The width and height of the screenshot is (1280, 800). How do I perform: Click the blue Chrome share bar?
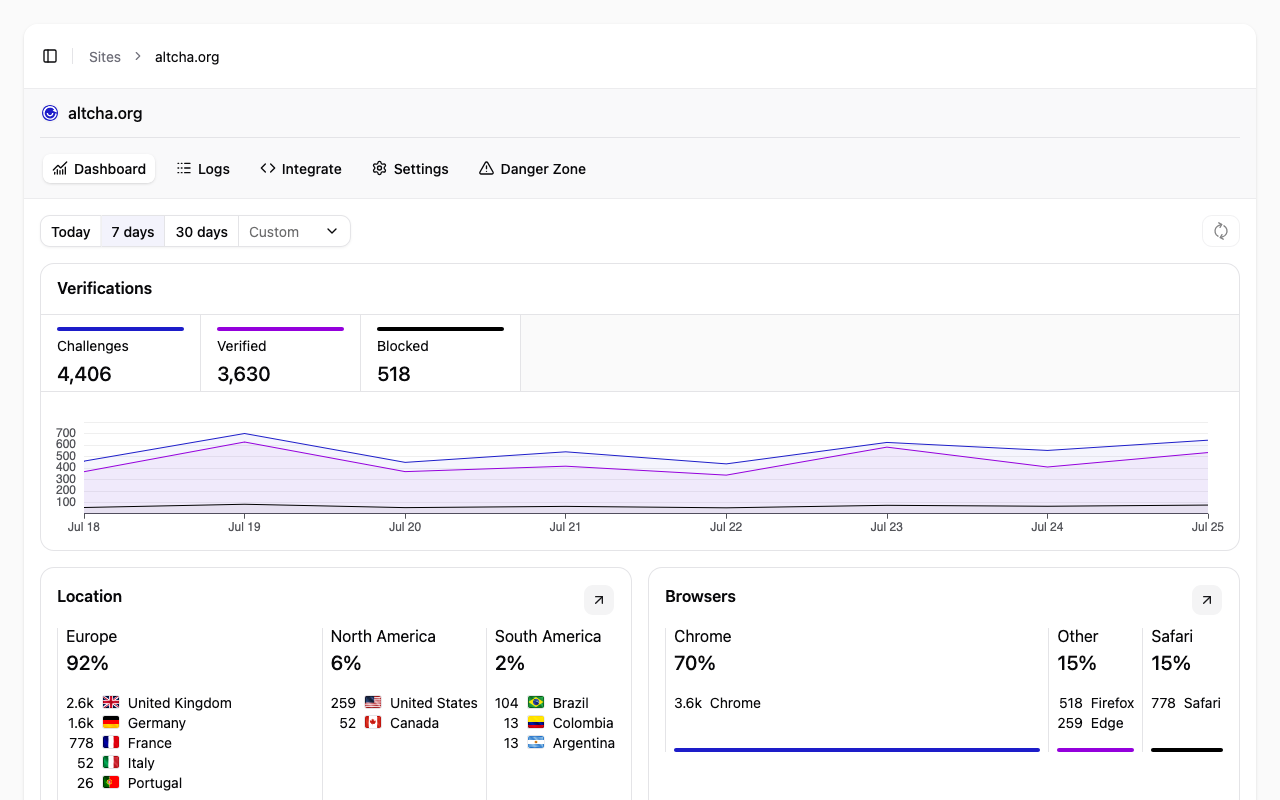point(857,750)
